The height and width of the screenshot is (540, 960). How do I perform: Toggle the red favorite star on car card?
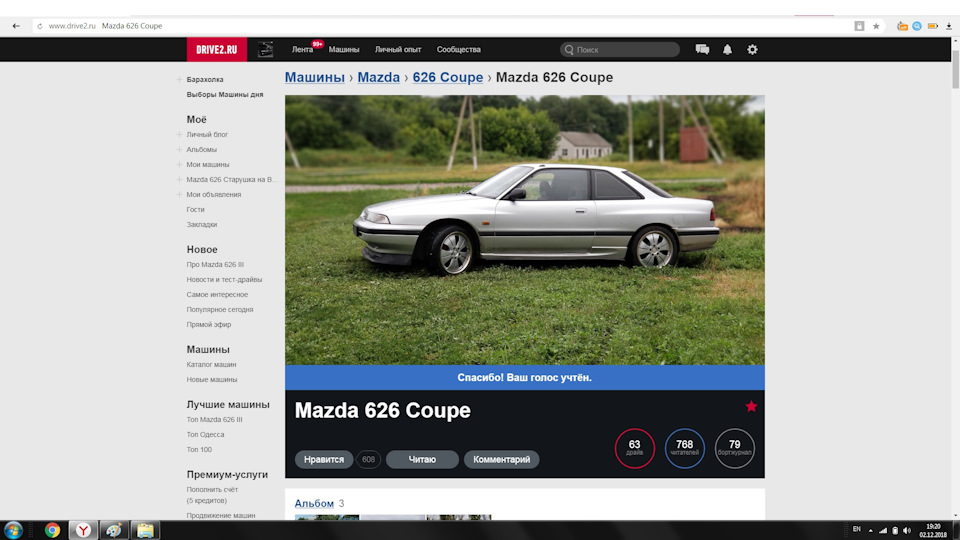(x=751, y=407)
